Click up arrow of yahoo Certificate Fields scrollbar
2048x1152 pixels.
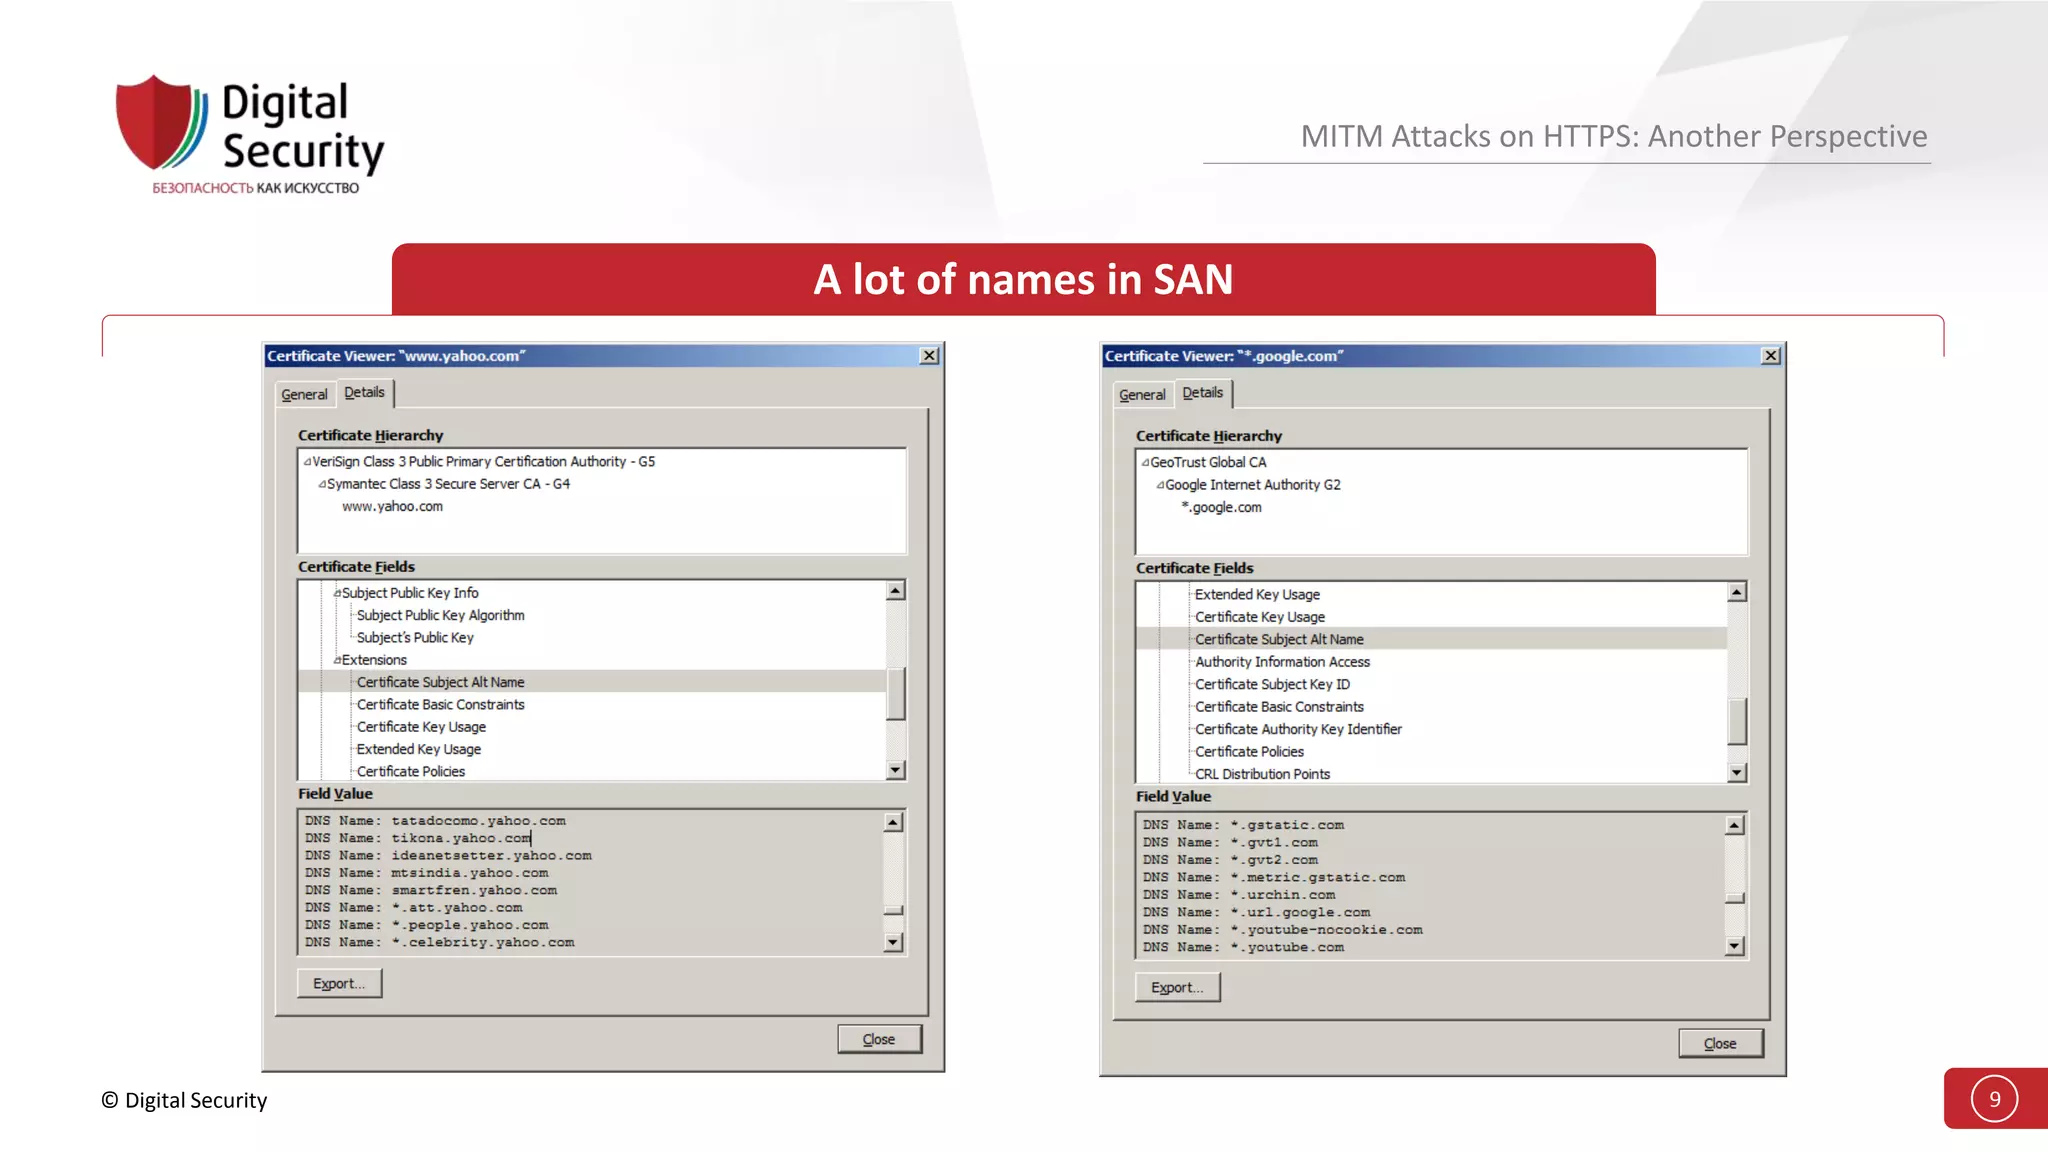click(x=896, y=591)
